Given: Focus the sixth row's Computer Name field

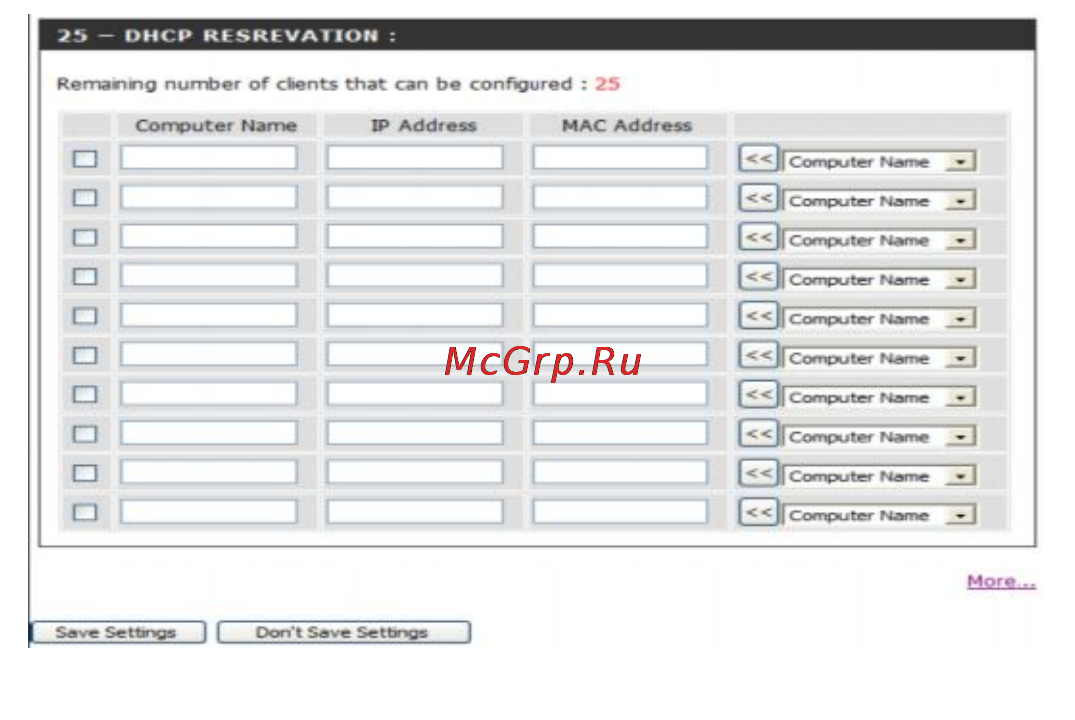Looking at the screenshot, I should point(209,354).
